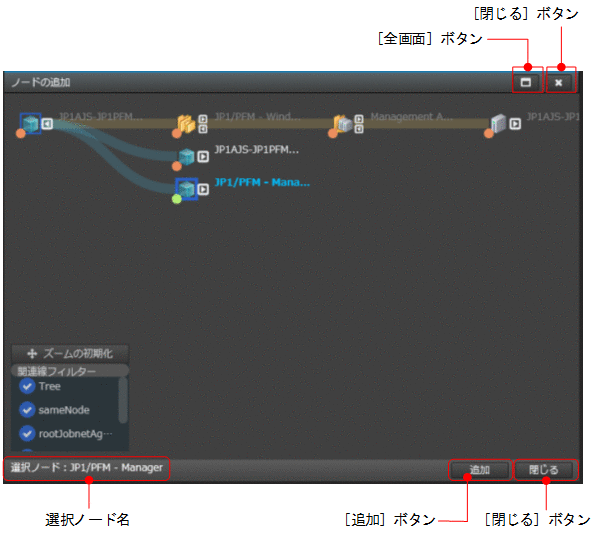Click the 追加 button

pyautogui.click(x=480, y=469)
